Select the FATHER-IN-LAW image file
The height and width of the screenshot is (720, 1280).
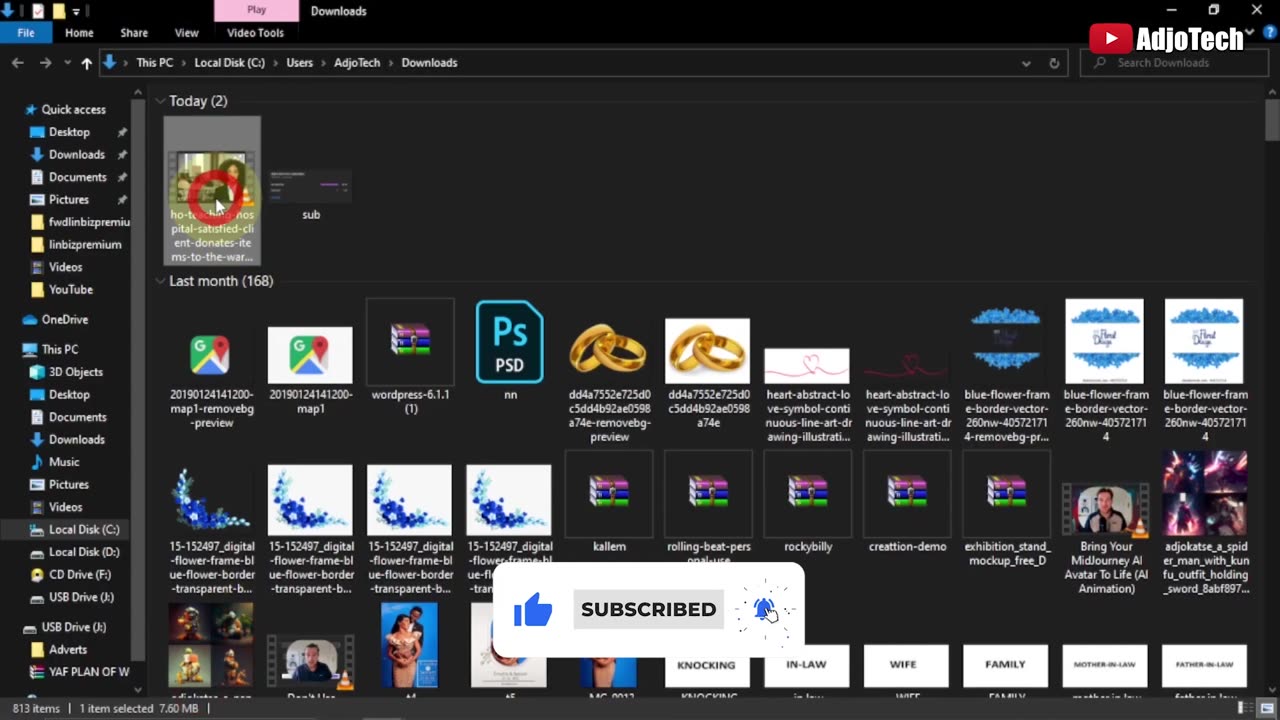tap(1204, 671)
